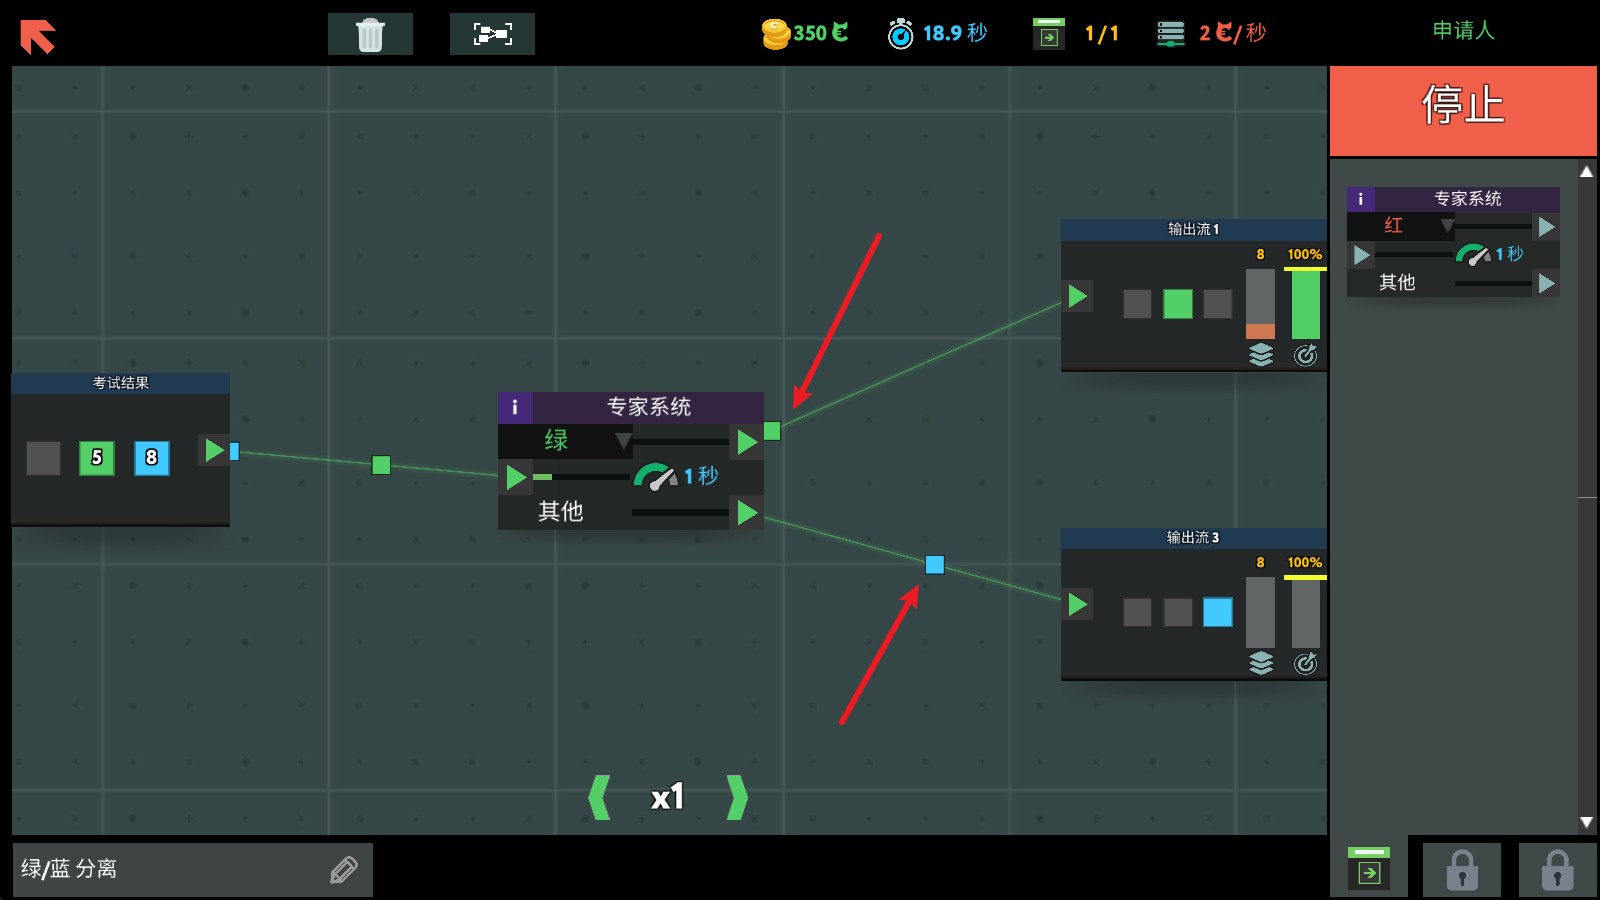Click the 18.9 秒 timer text
Viewport: 1600px width, 900px height.
[955, 33]
